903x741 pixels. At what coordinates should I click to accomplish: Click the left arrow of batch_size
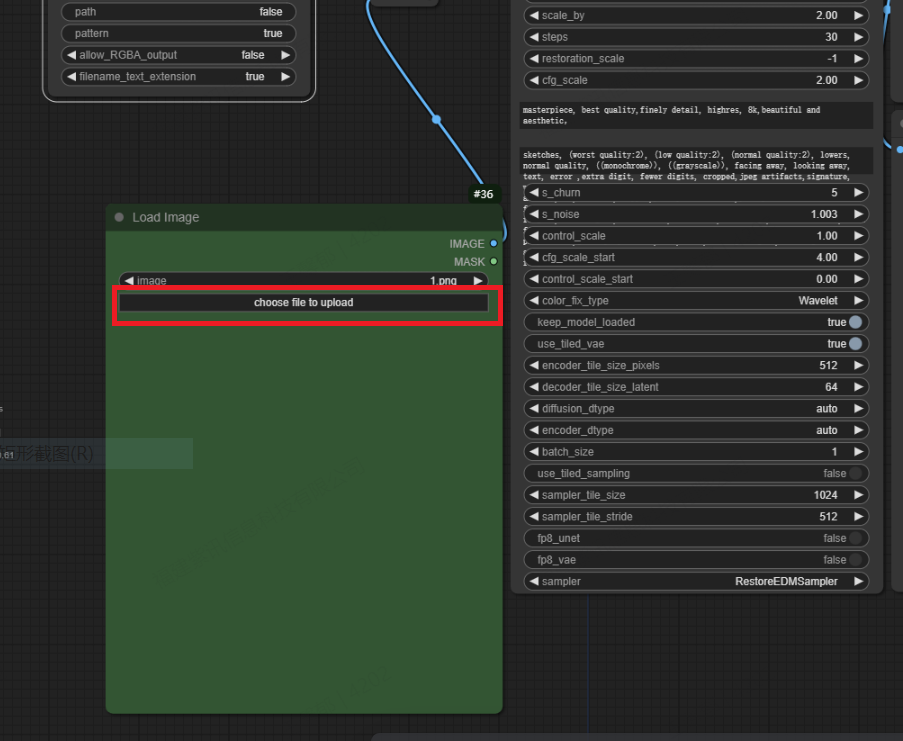534,452
